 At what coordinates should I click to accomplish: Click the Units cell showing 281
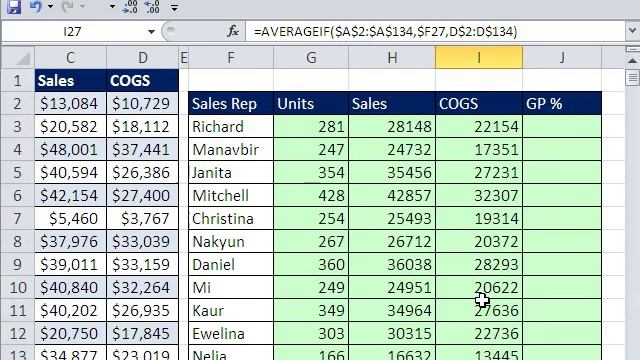[x=311, y=127]
